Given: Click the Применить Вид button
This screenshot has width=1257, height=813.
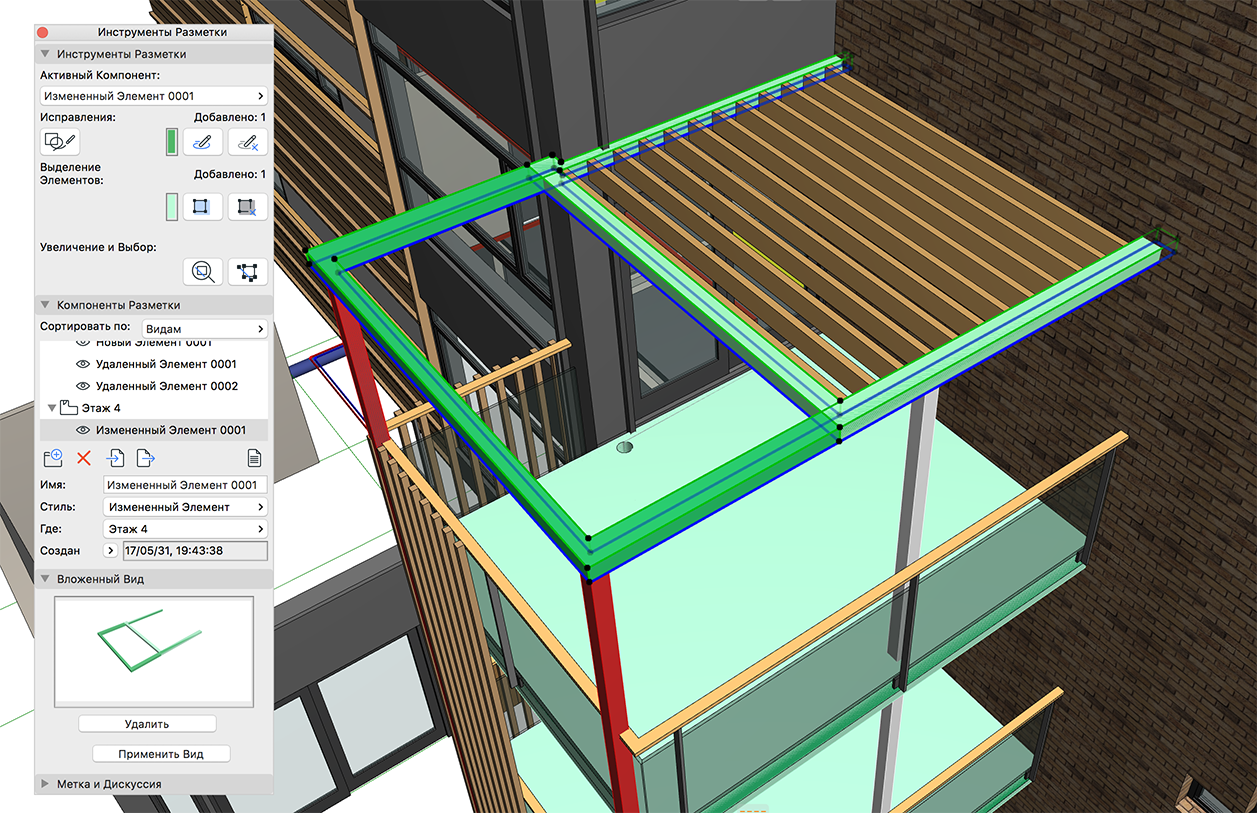Looking at the screenshot, I should 161,754.
